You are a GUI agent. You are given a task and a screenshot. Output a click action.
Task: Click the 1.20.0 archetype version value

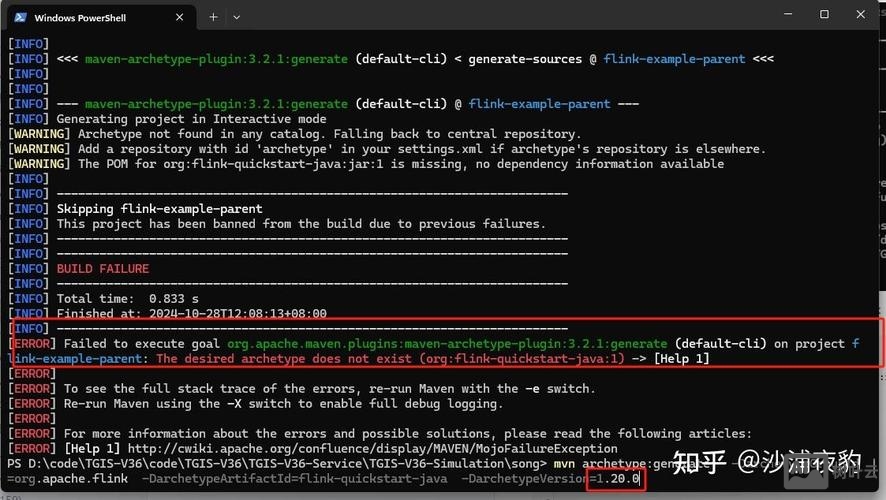(617, 480)
